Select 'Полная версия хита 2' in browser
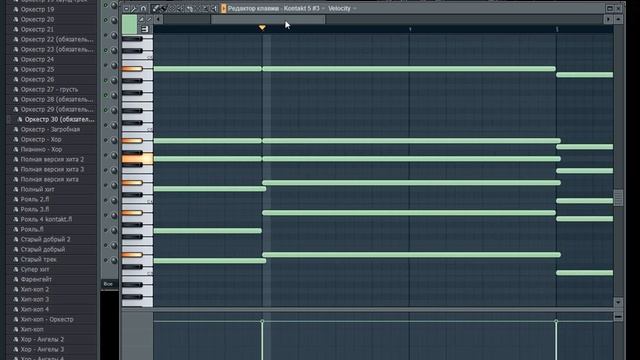Viewport: 640px width, 360px height. [x=52, y=159]
